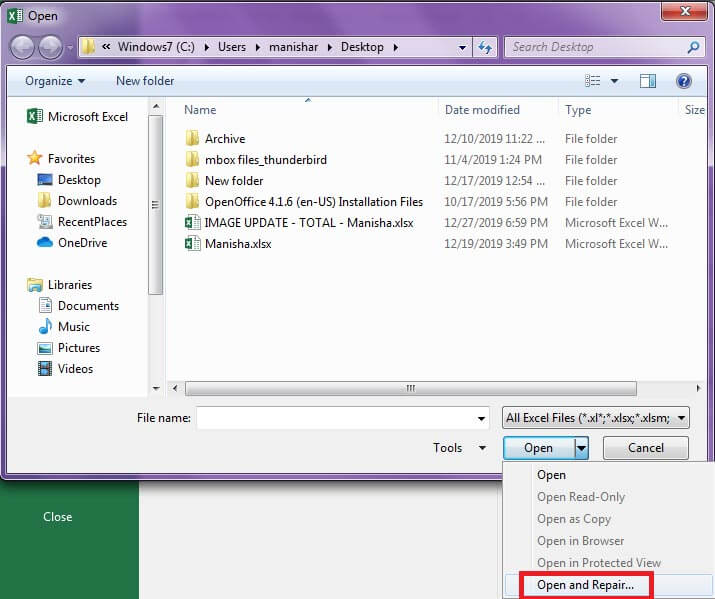
Task: Select Open in the dropdown menu
Action: point(551,475)
